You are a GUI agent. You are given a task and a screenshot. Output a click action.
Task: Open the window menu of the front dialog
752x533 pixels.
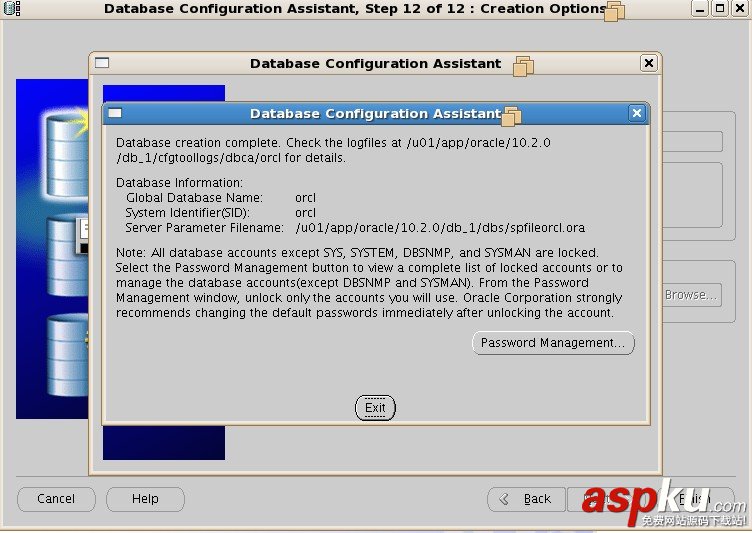coord(115,113)
